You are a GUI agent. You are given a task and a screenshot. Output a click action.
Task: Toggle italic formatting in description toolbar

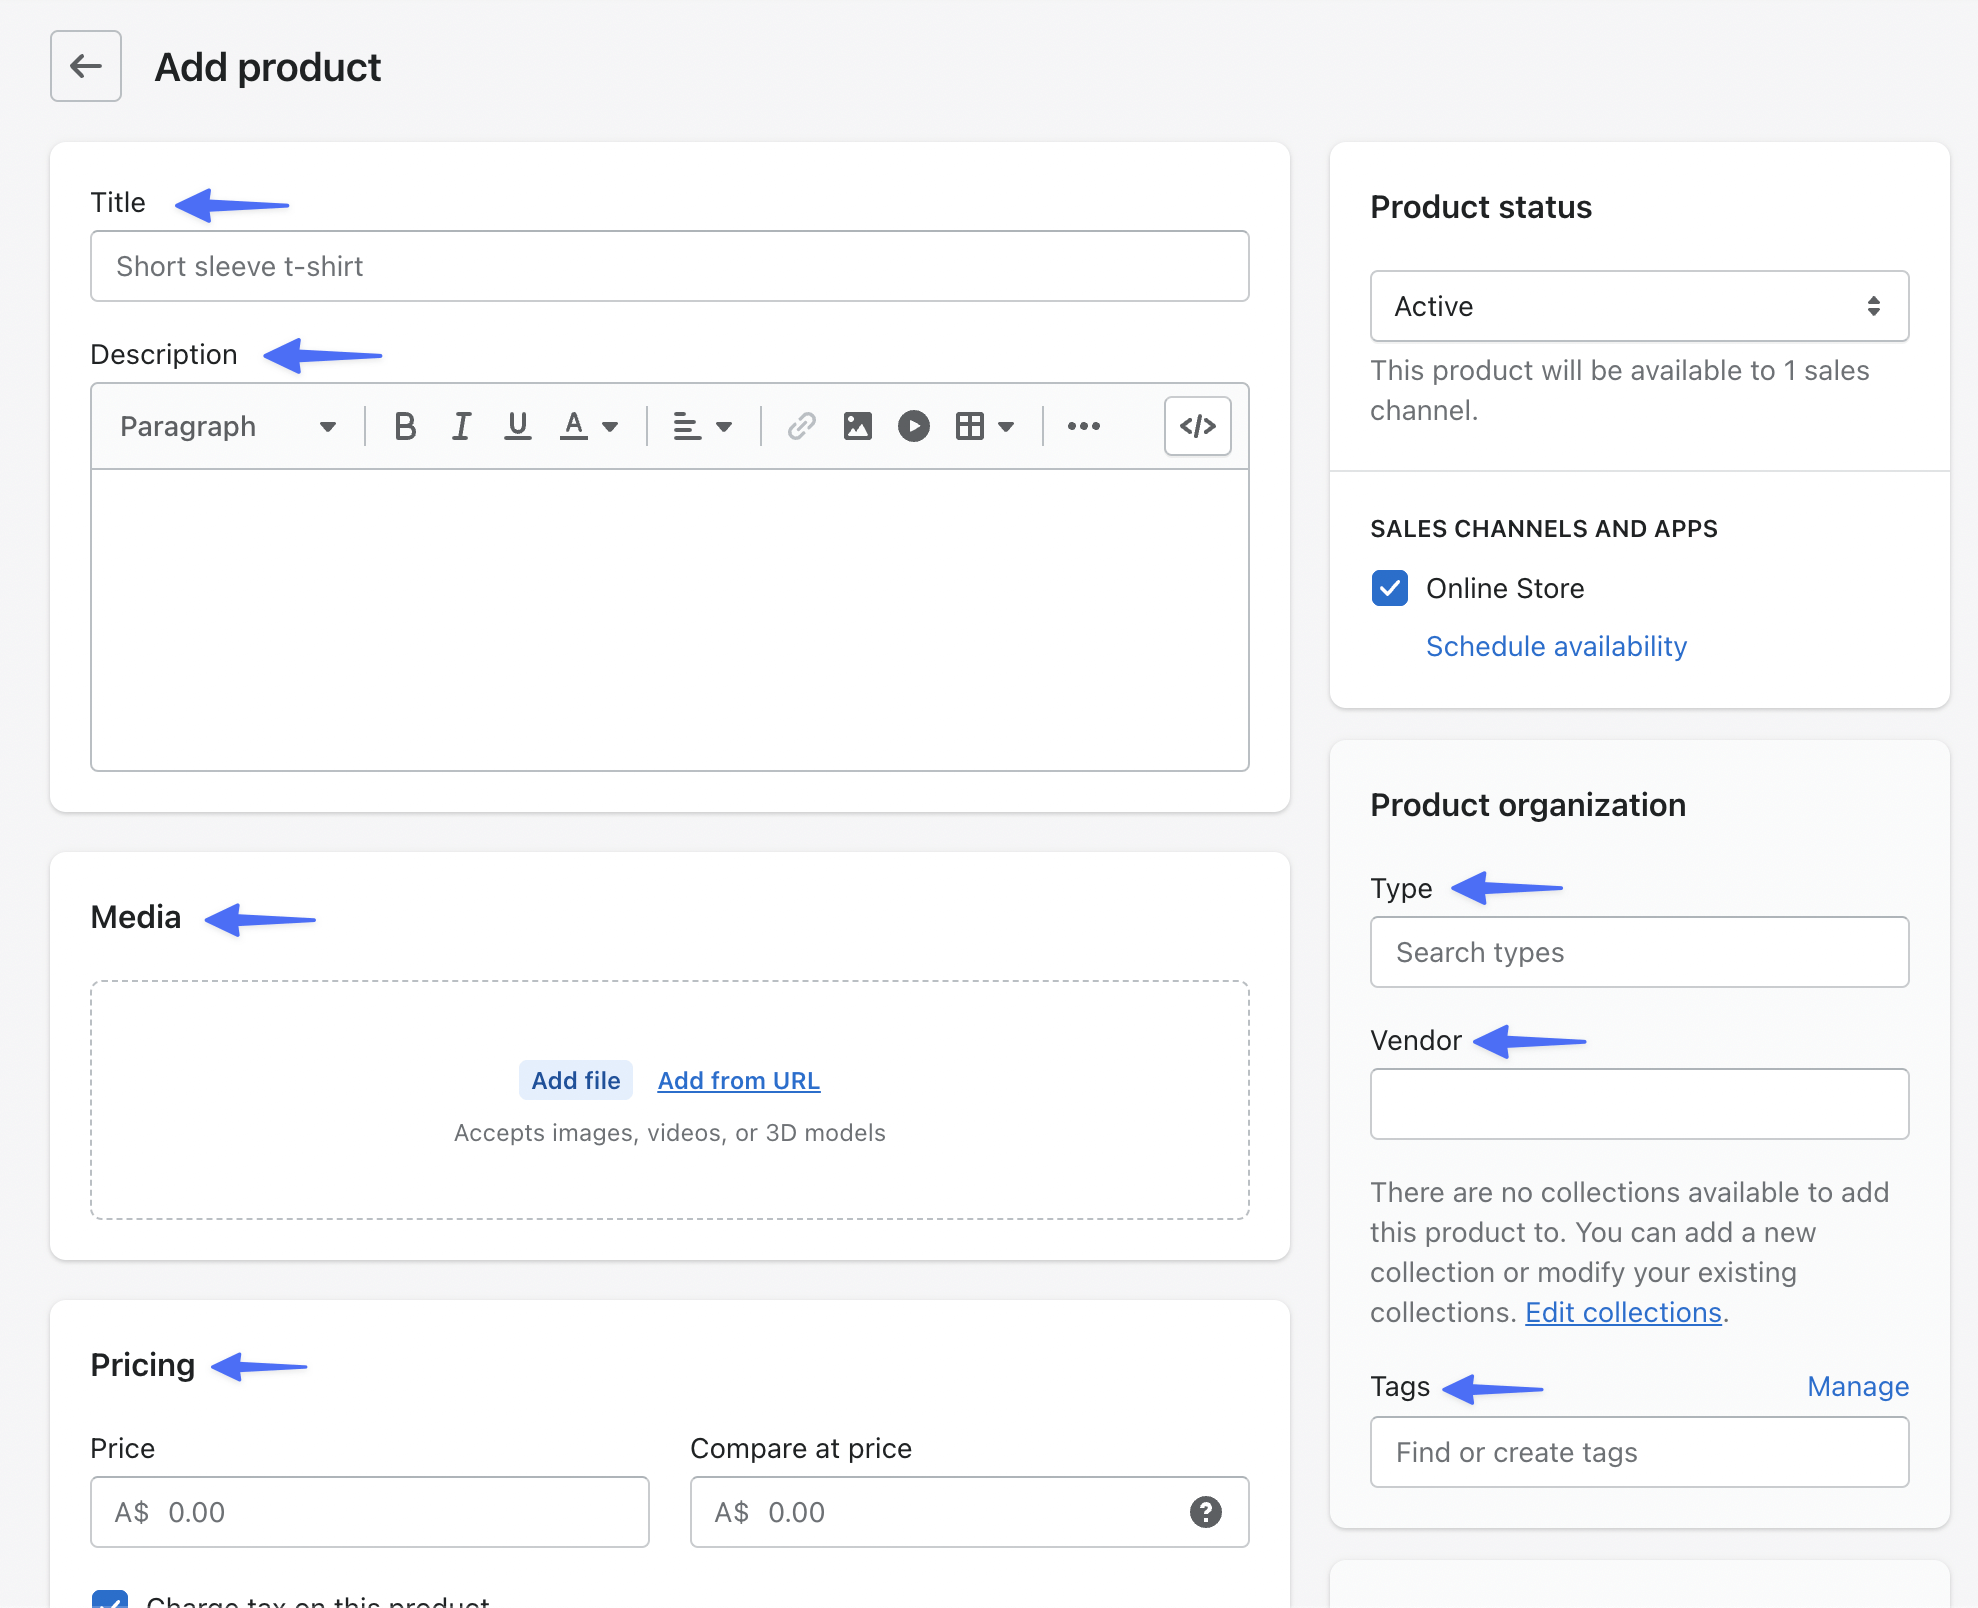461,427
